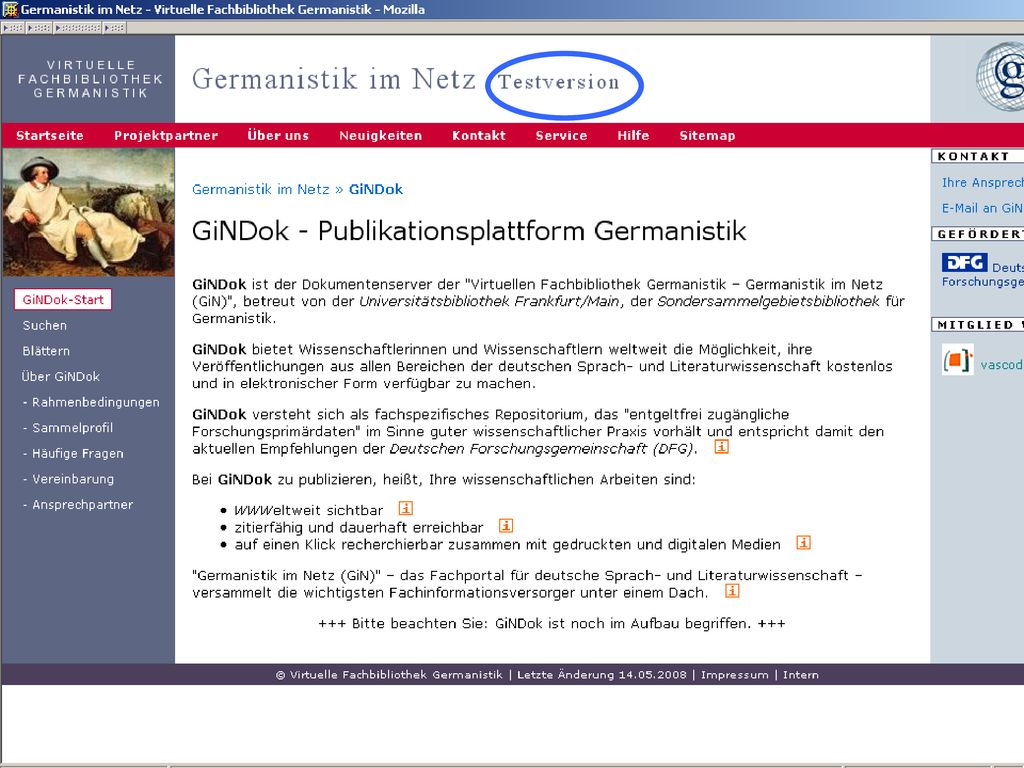Click first collapsed toolbar grippy handle
1024x768 pixels.
(13, 27)
